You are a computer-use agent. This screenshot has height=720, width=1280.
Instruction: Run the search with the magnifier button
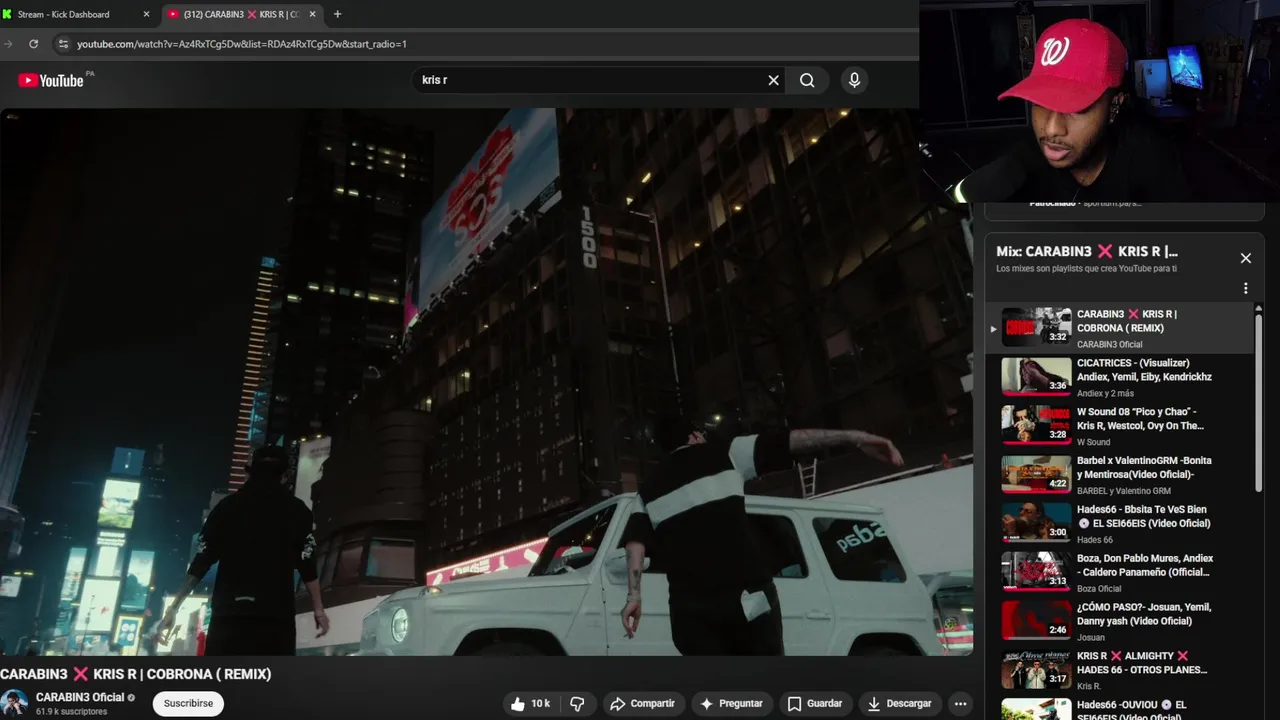click(807, 80)
